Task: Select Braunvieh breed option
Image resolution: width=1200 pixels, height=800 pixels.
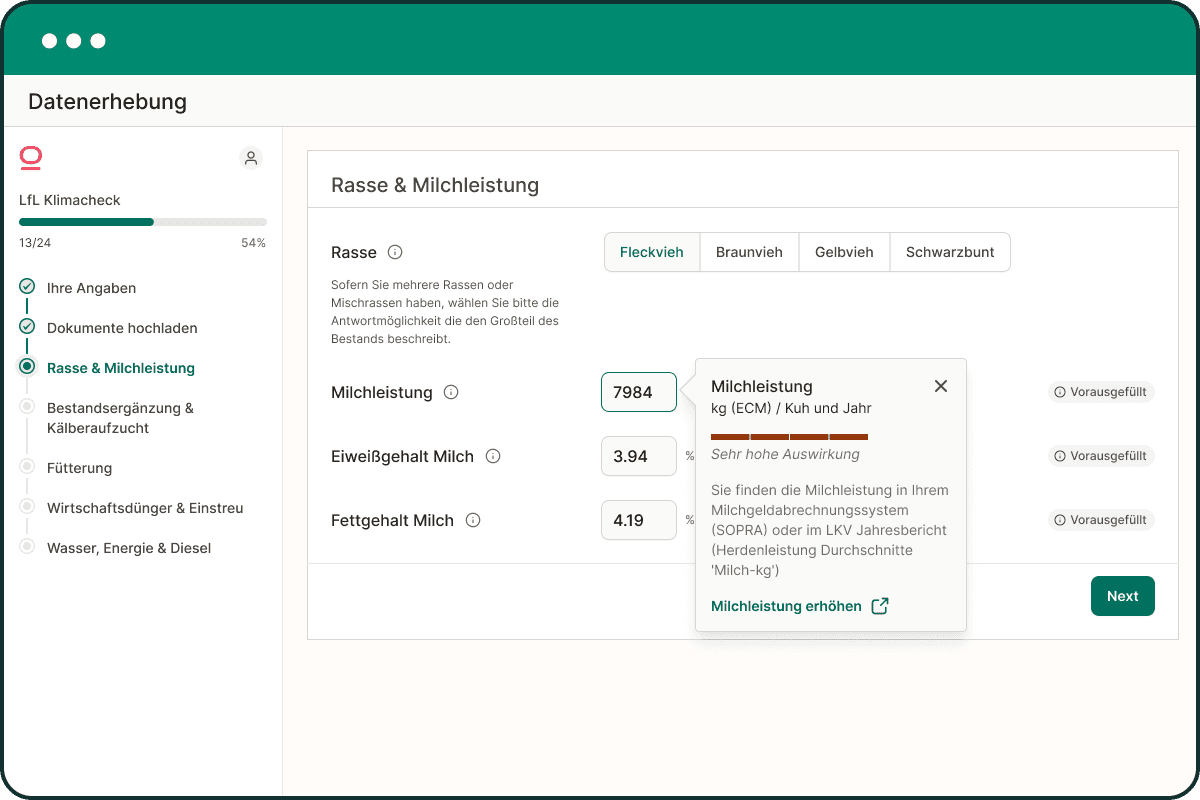Action: click(x=749, y=252)
